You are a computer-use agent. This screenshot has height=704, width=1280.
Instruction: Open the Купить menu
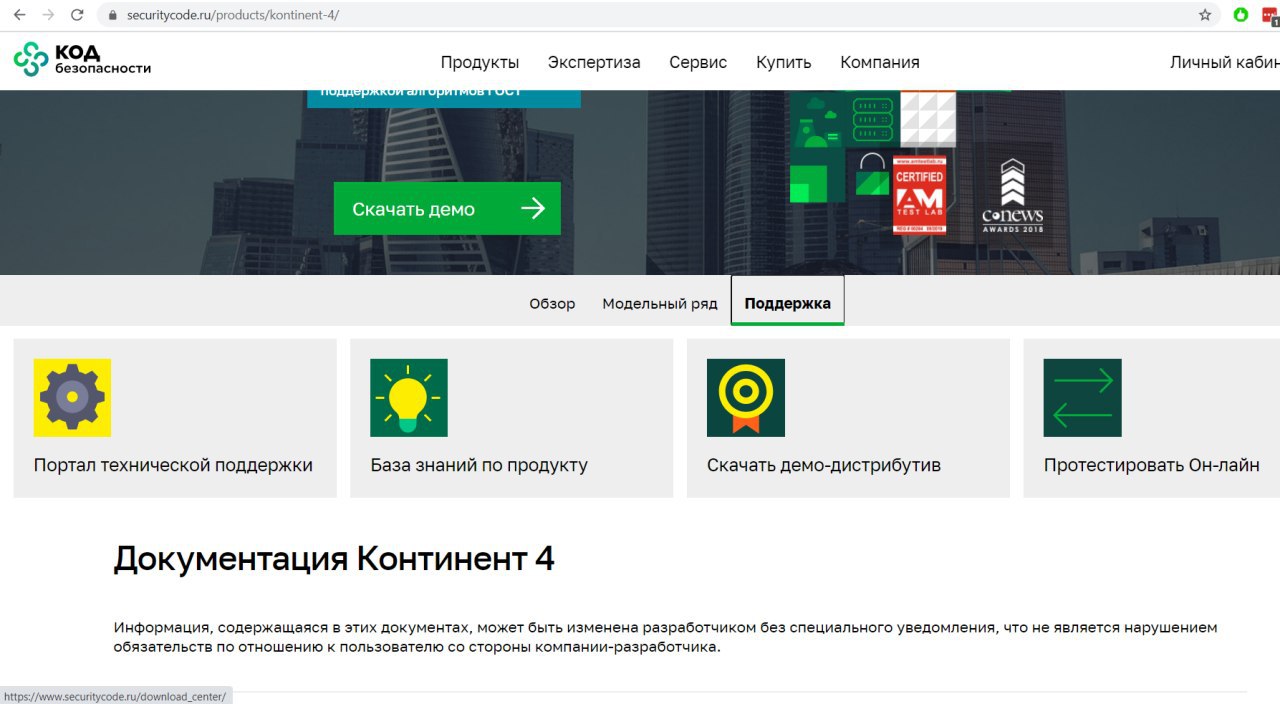point(784,62)
